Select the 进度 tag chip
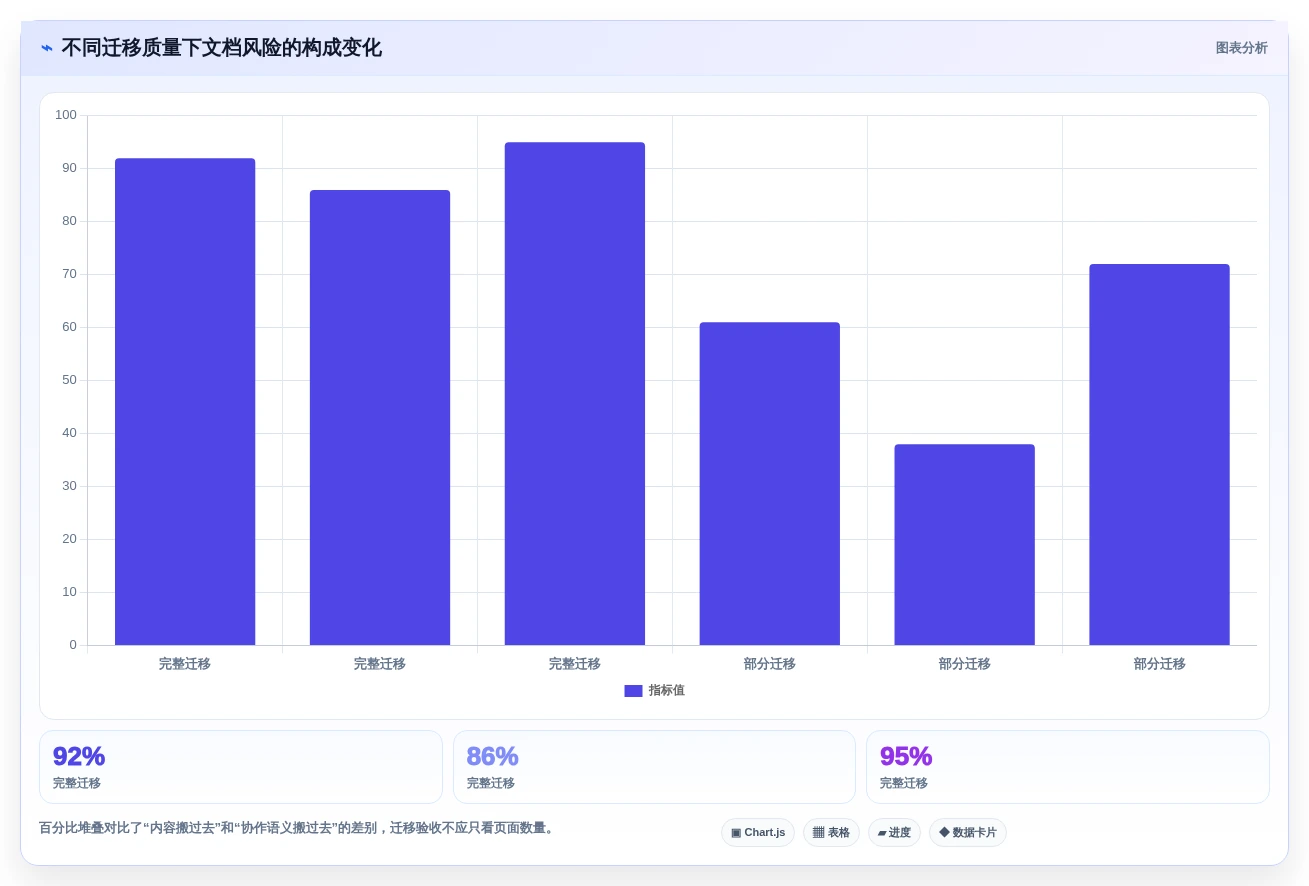Screen dimensions: 1309x886 tap(894, 833)
